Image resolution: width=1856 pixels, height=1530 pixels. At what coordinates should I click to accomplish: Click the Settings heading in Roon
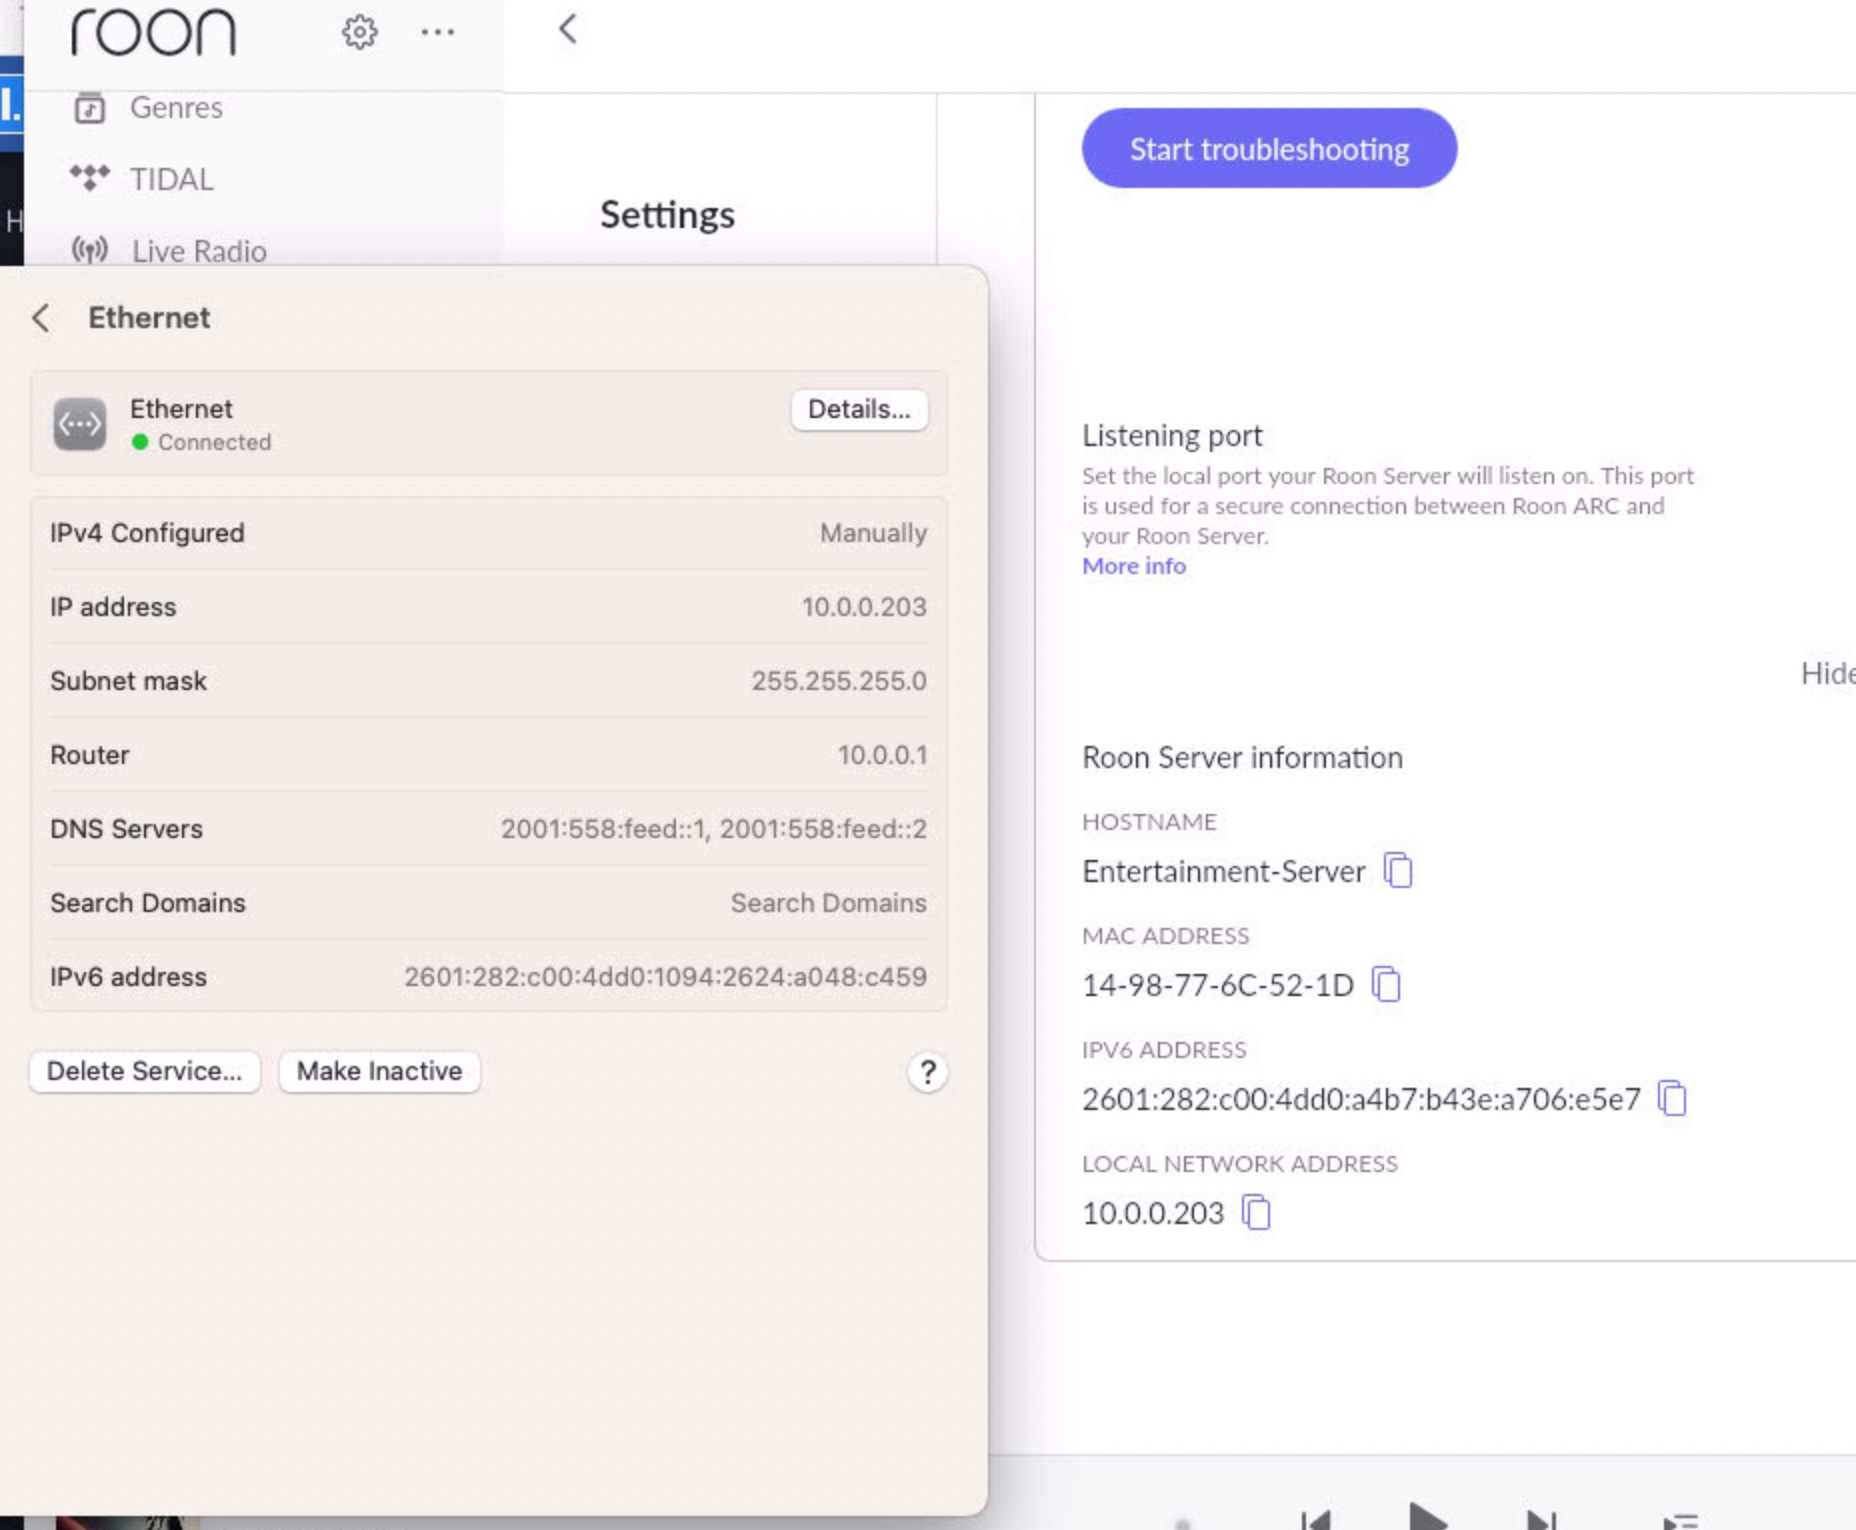point(667,214)
